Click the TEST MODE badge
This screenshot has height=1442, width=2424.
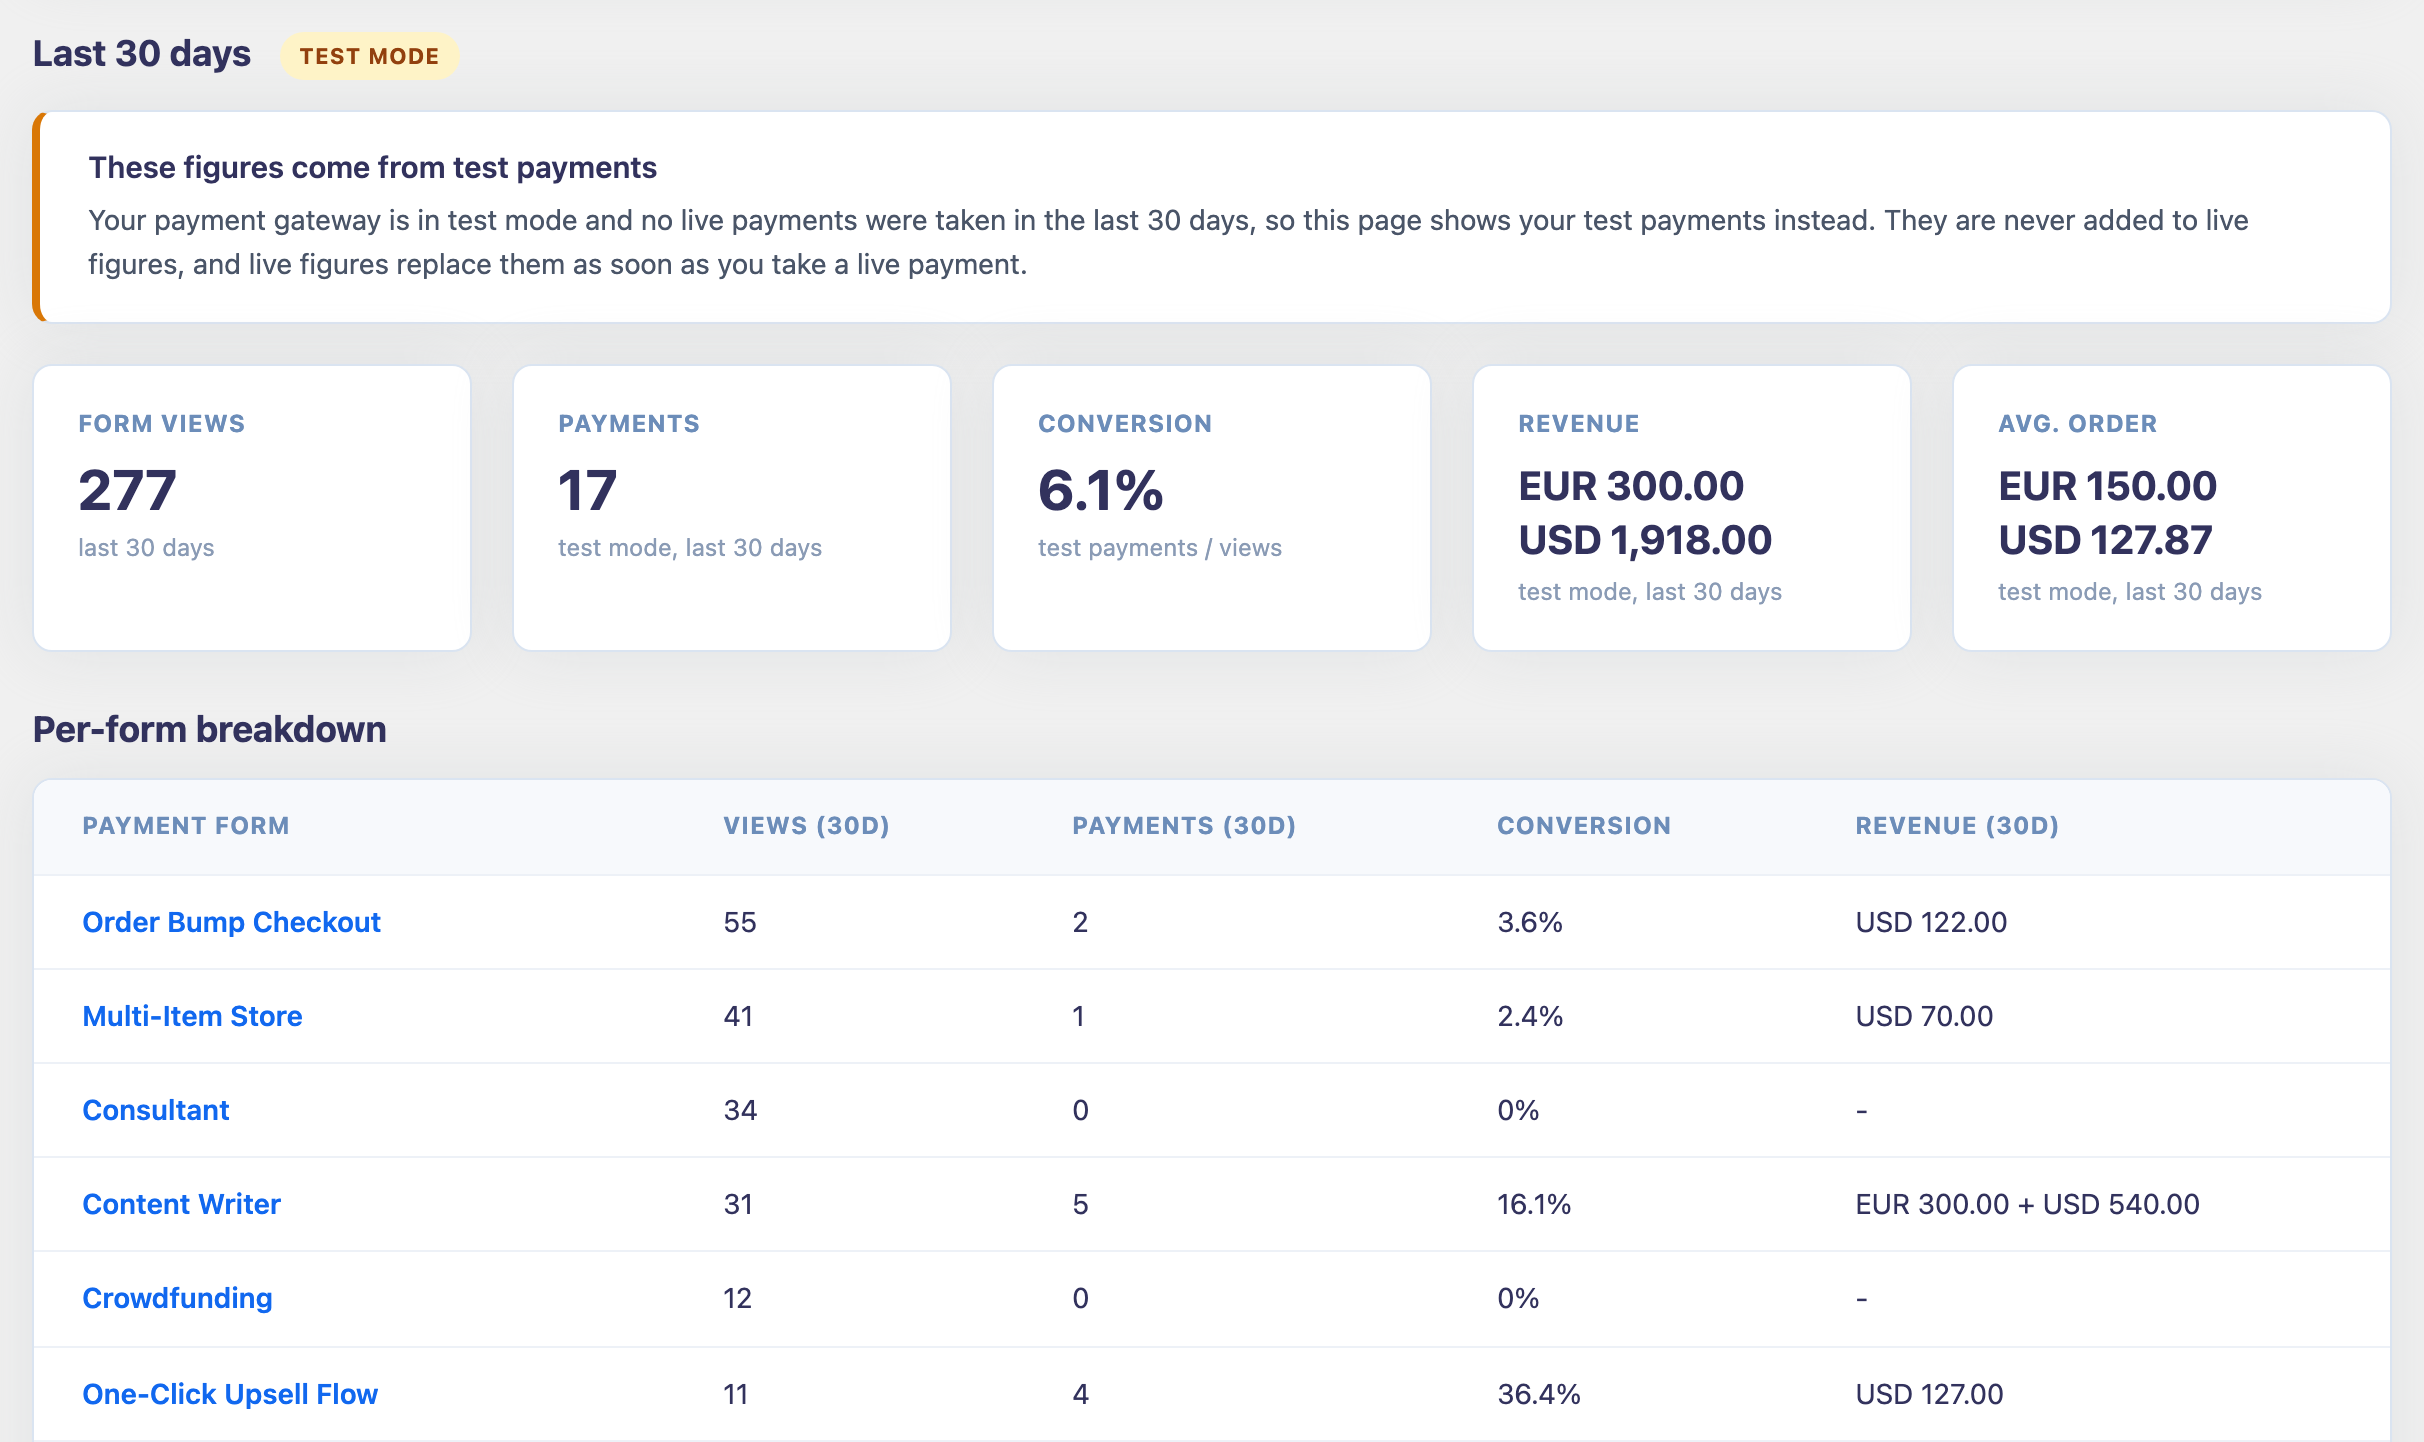(x=369, y=56)
